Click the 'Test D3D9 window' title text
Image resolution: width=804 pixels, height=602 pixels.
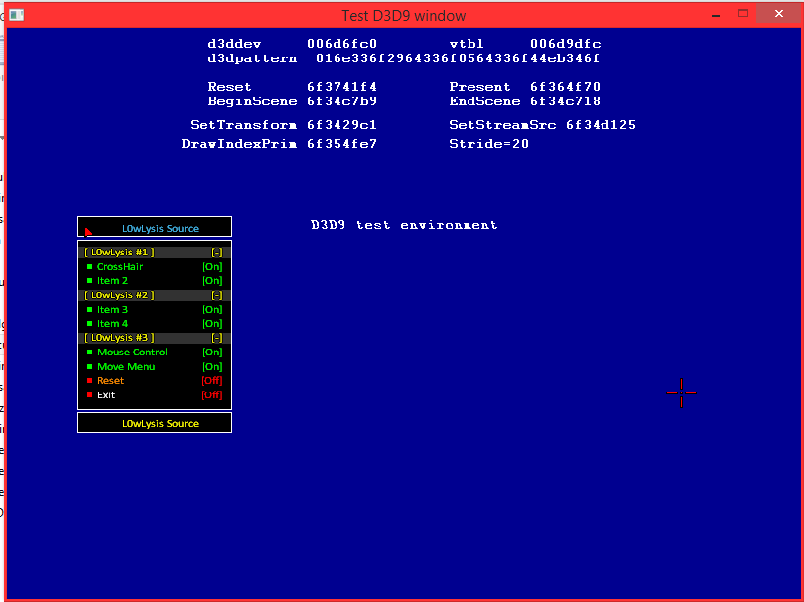[x=404, y=16]
